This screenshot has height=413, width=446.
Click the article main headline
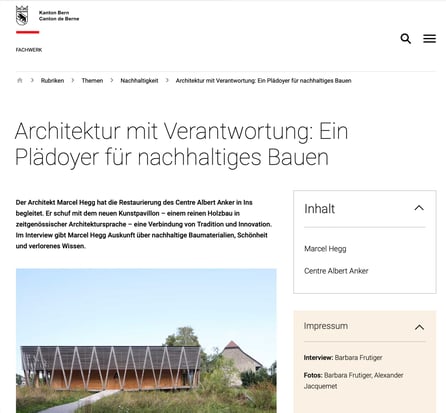tap(181, 144)
